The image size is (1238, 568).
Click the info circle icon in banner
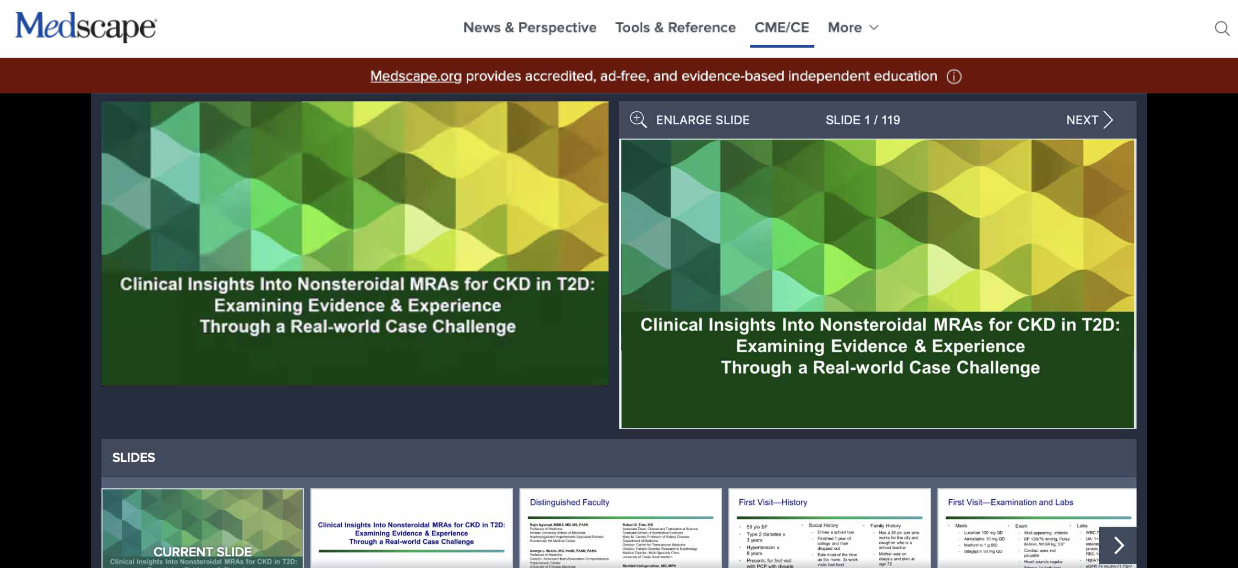[x=954, y=76]
